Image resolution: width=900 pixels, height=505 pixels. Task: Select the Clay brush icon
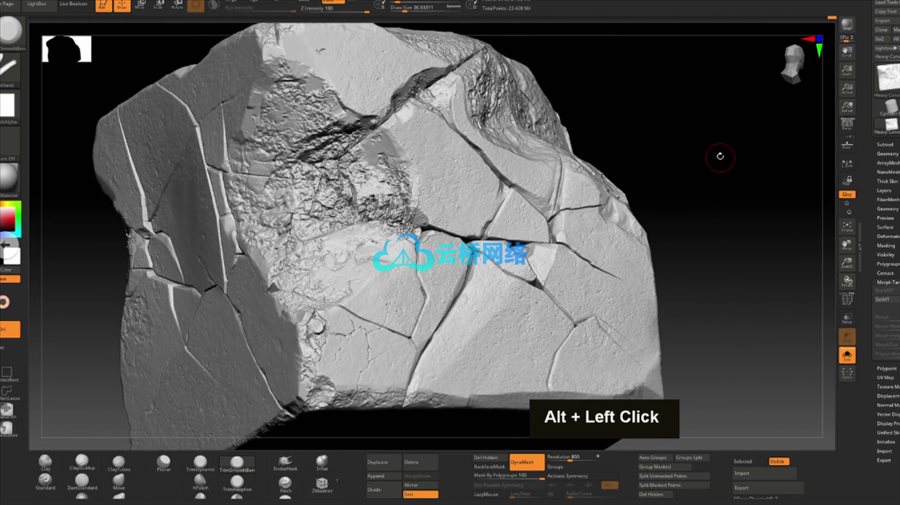(x=46, y=461)
